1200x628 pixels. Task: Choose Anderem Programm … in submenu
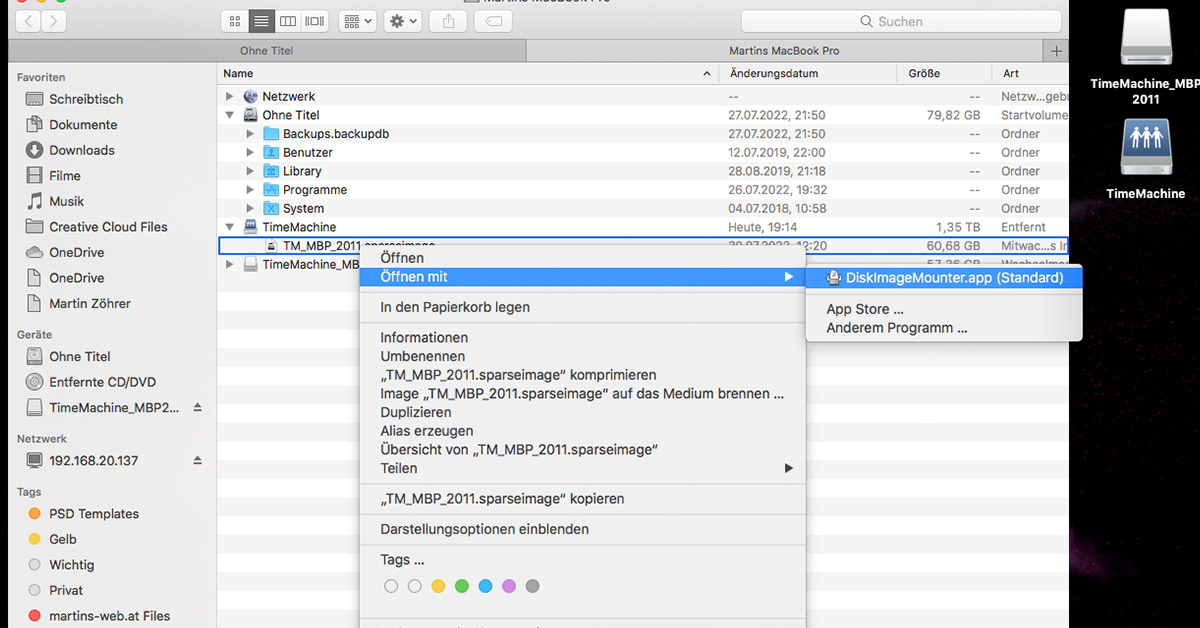click(943, 327)
